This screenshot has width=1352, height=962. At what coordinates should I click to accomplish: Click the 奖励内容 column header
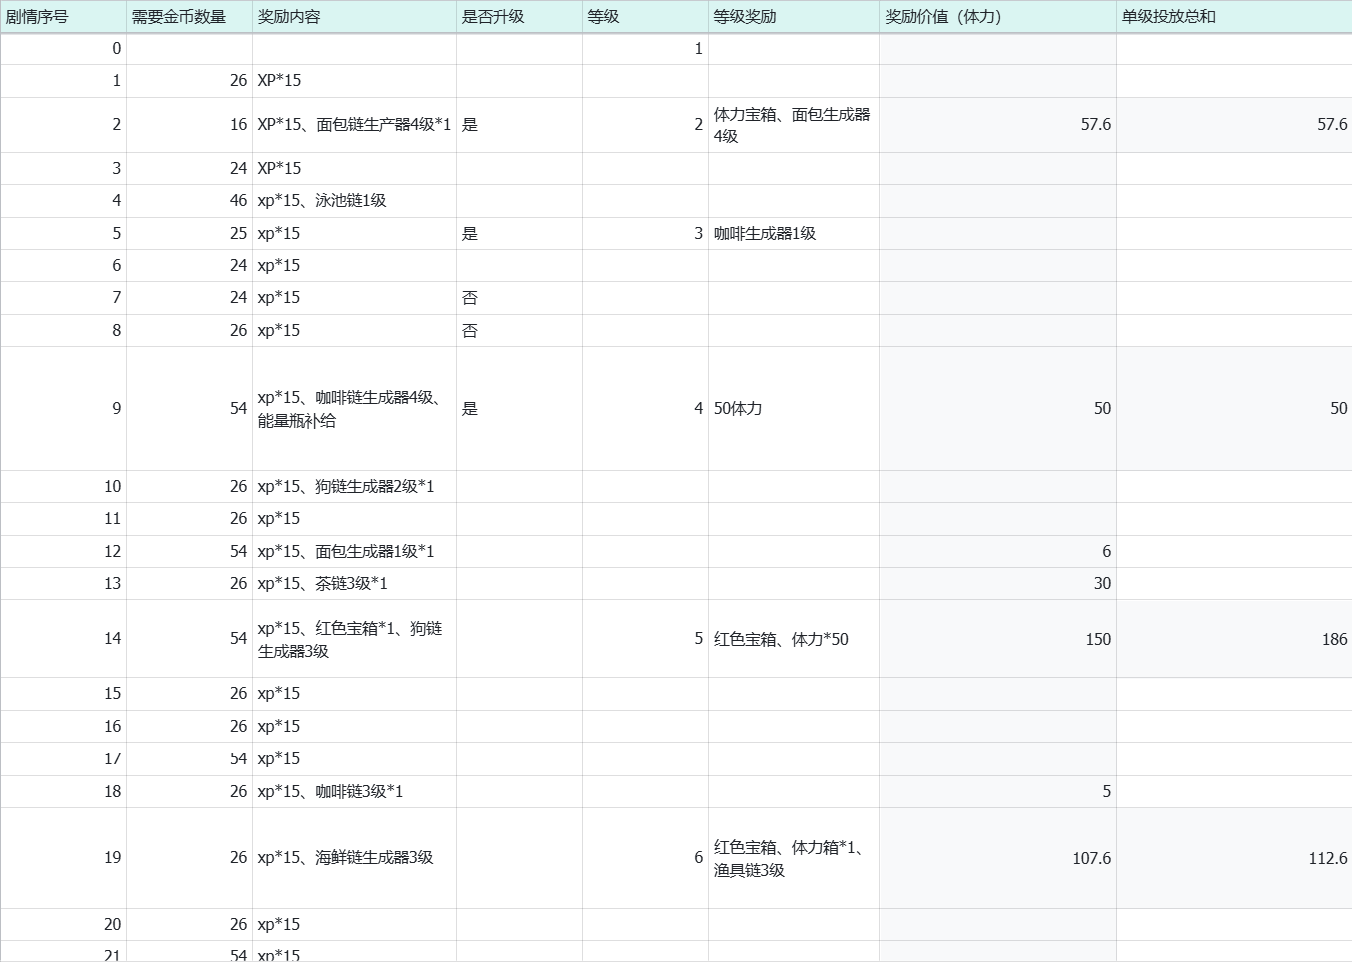point(354,17)
